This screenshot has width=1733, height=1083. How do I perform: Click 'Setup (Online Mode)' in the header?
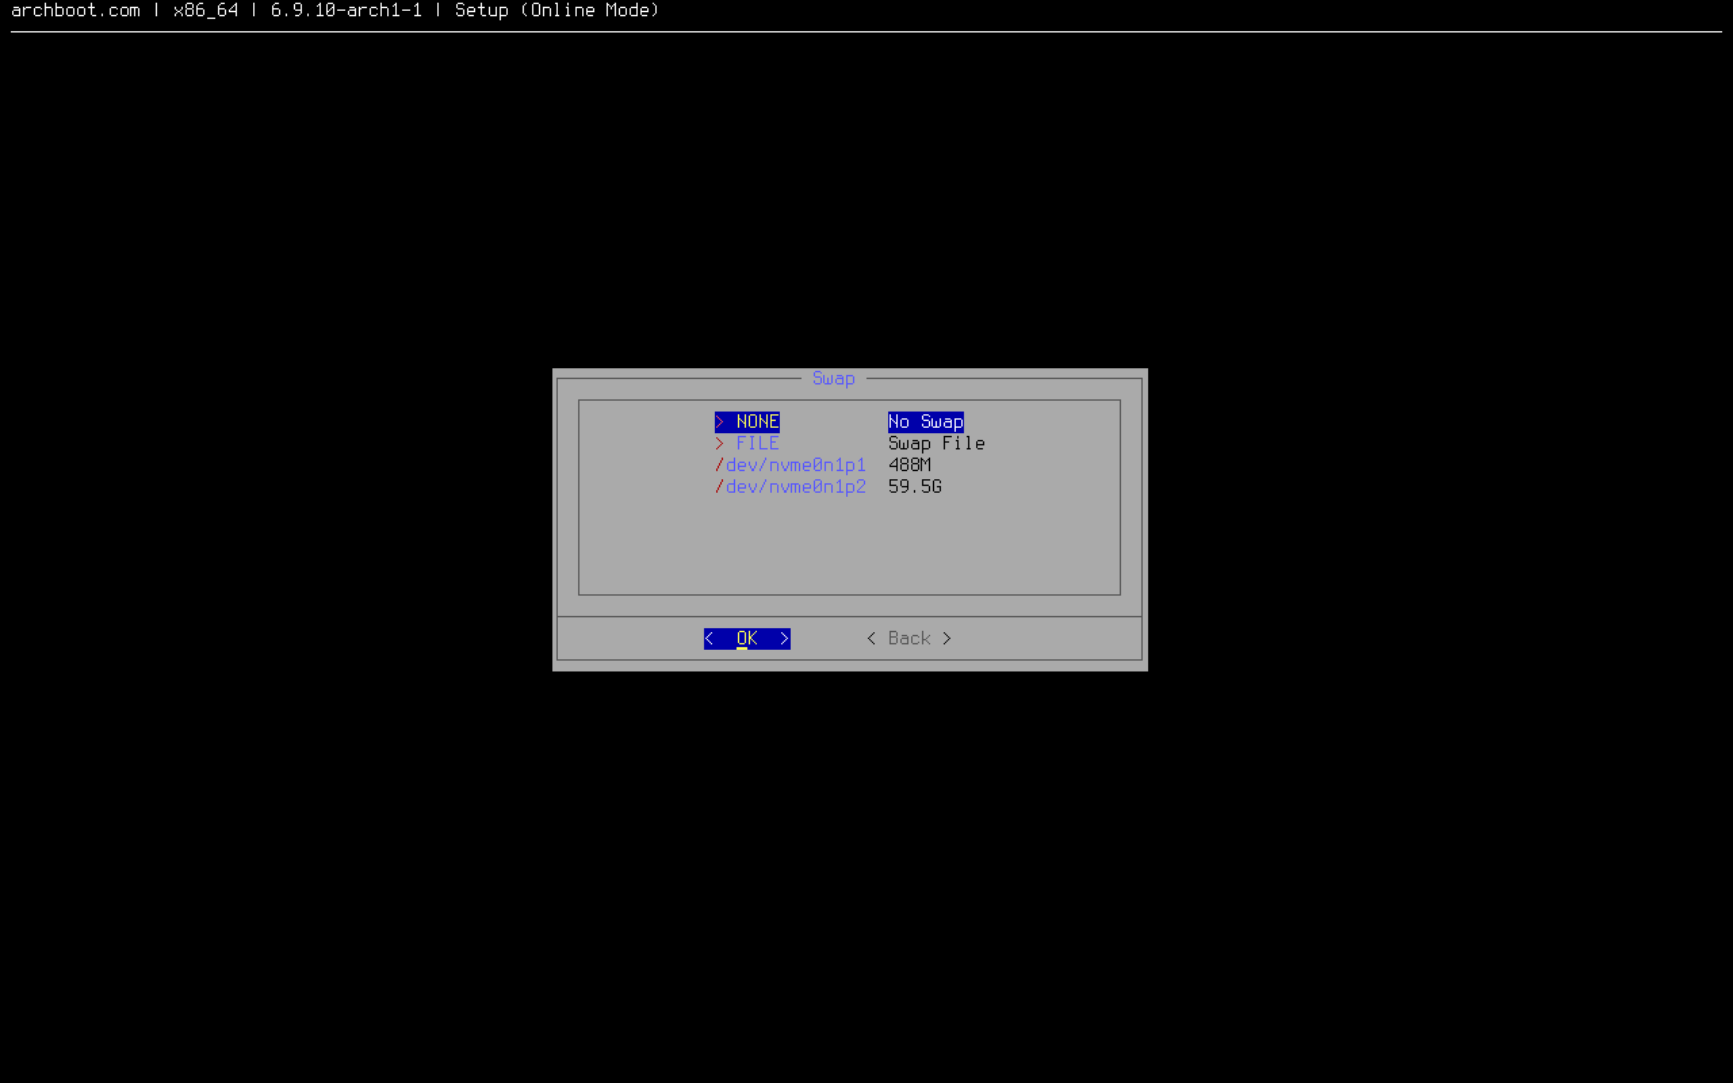click(557, 11)
